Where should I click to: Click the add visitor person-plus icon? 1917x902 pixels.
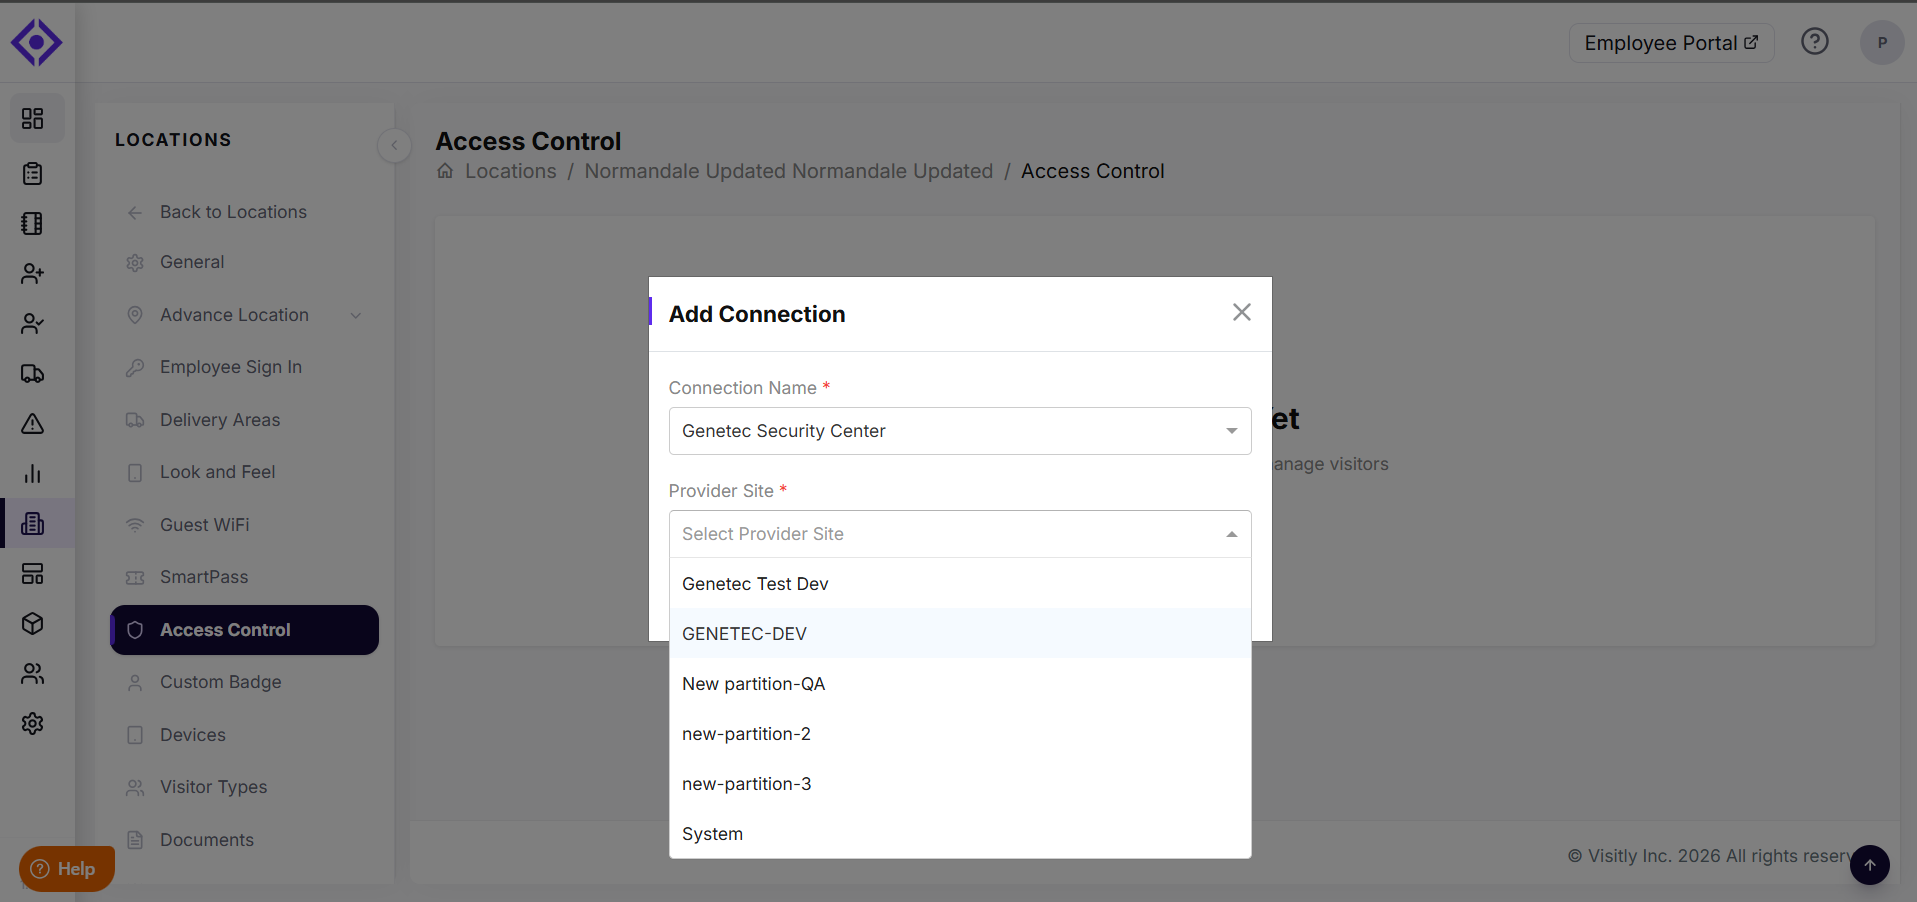tap(33, 274)
